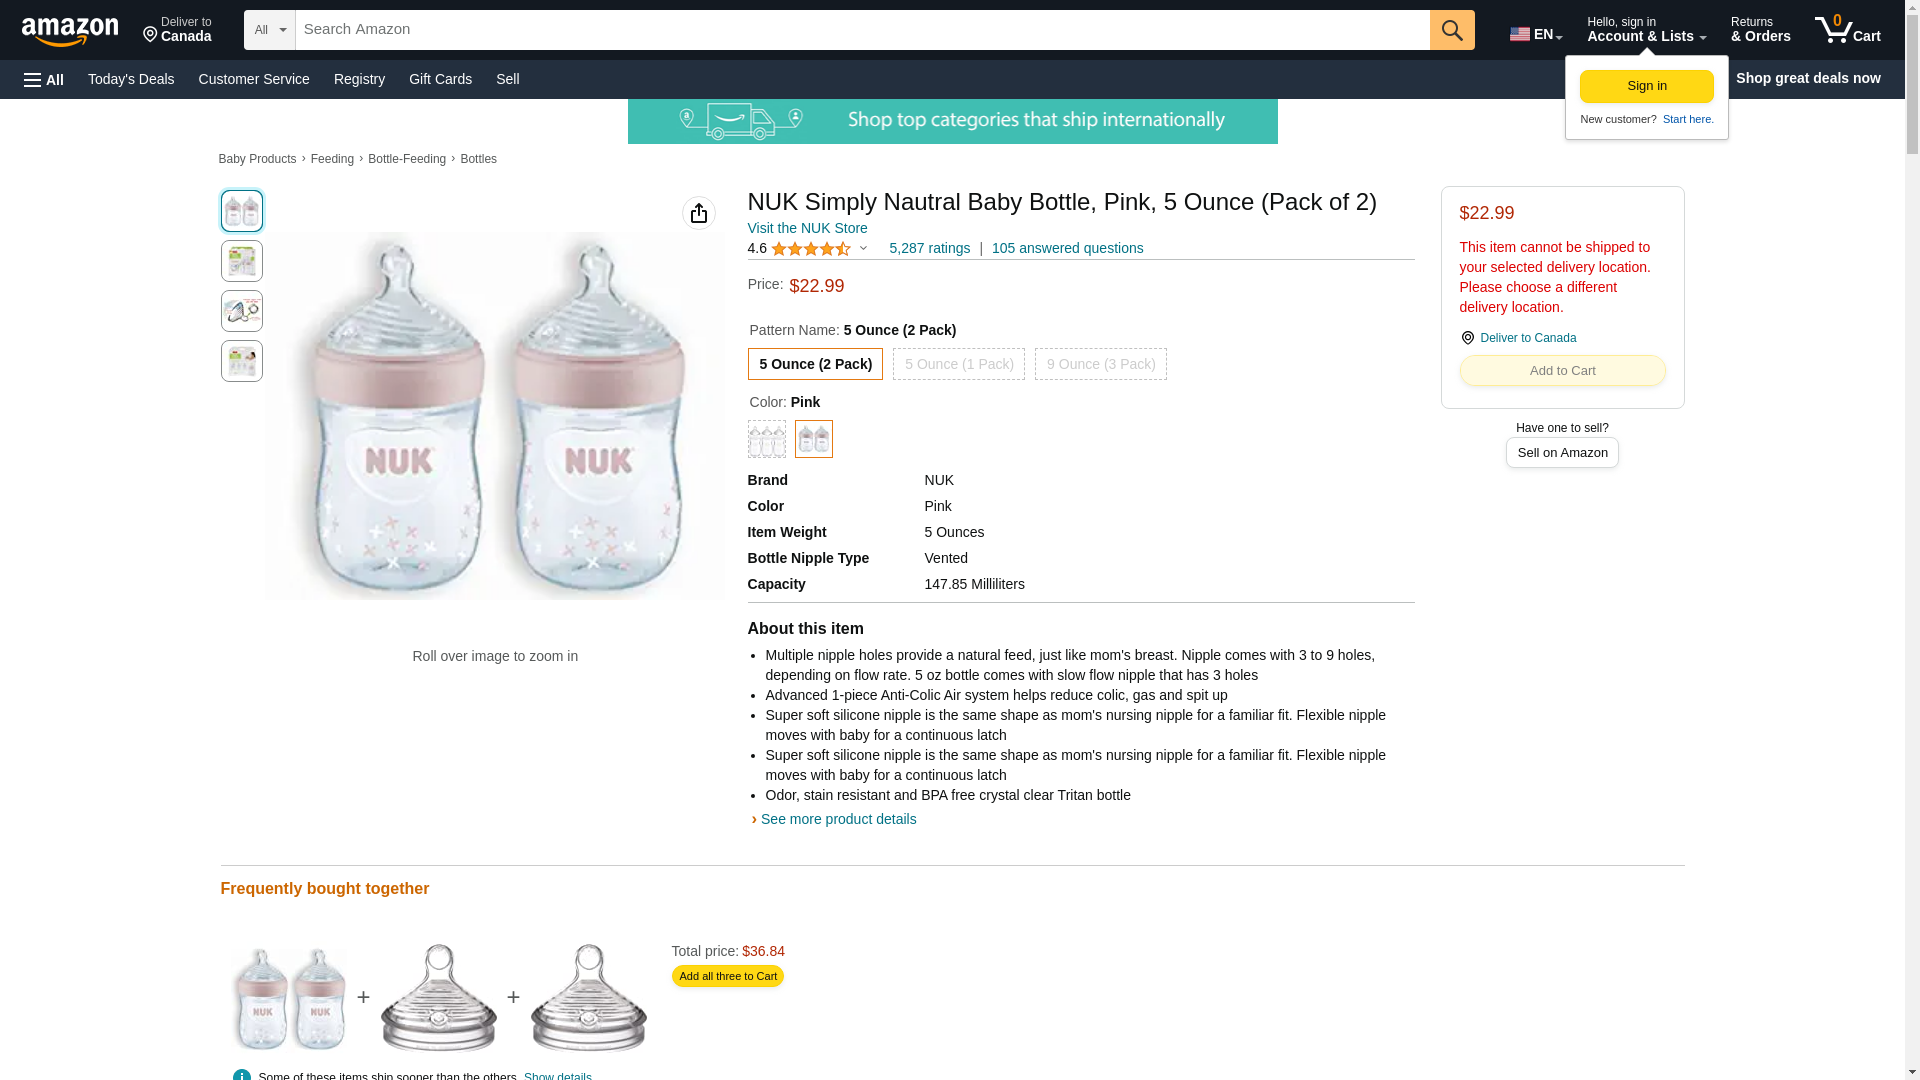
Task: Select the 9 Ounce (3 Pack) option
Action: (1100, 364)
